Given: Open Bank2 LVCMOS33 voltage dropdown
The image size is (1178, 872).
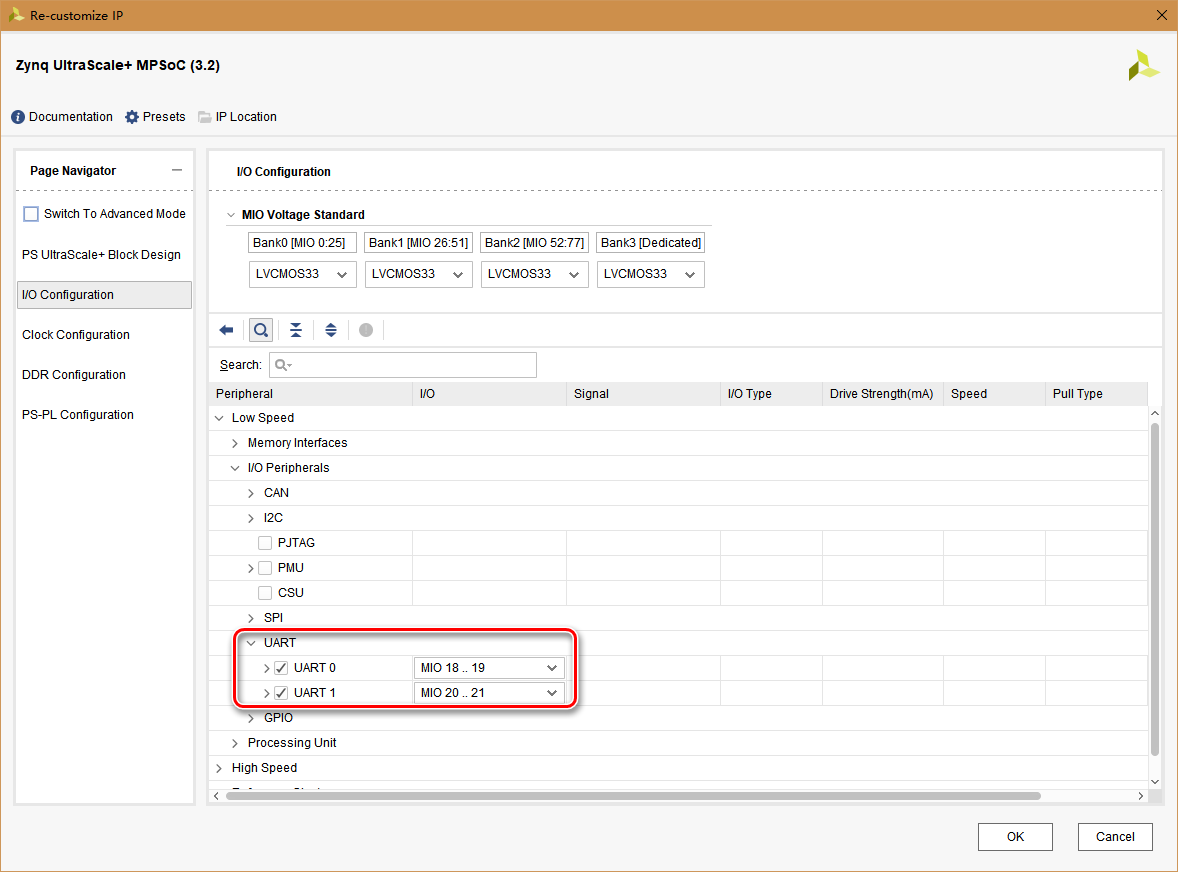Looking at the screenshot, I should (x=534, y=274).
